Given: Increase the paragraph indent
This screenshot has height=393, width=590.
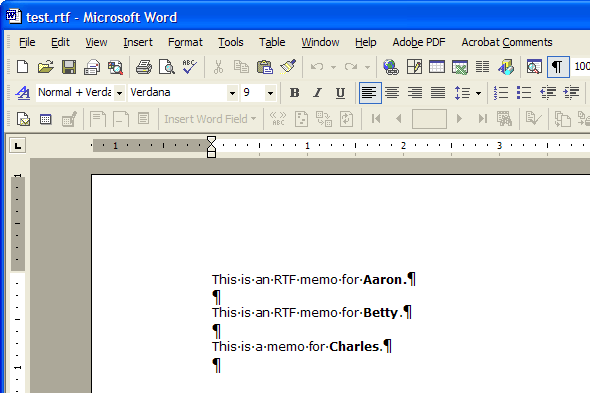Looking at the screenshot, I should point(571,93).
